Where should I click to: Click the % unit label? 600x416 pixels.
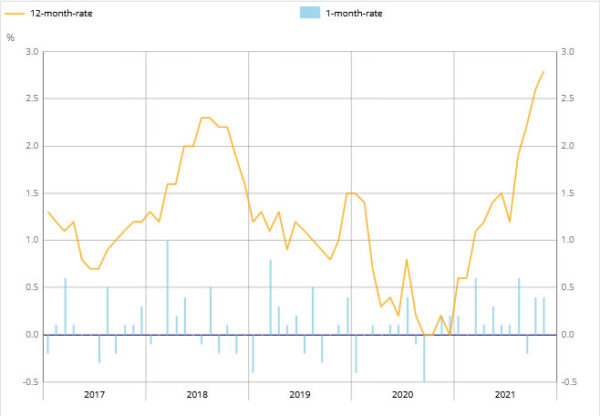click(10, 38)
